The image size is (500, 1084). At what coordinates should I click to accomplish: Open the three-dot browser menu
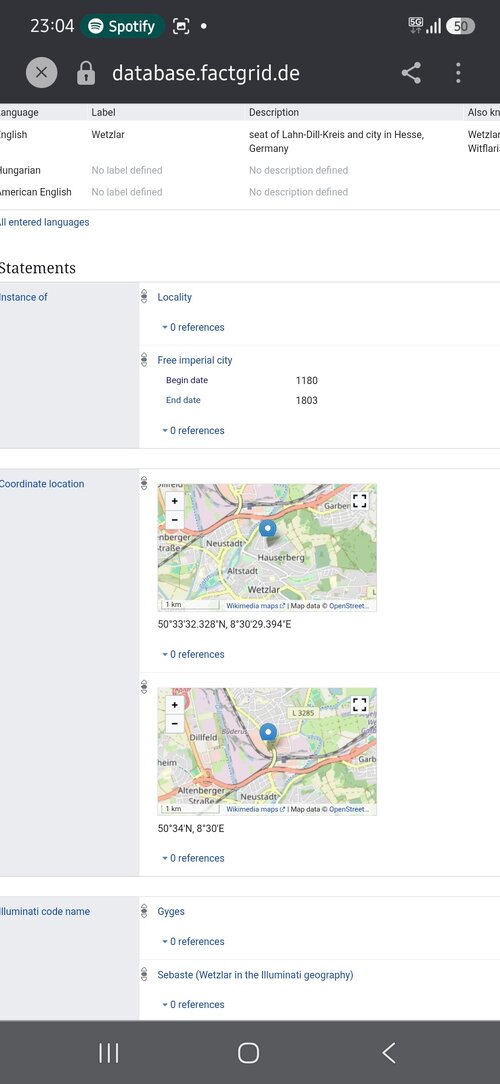(458, 73)
